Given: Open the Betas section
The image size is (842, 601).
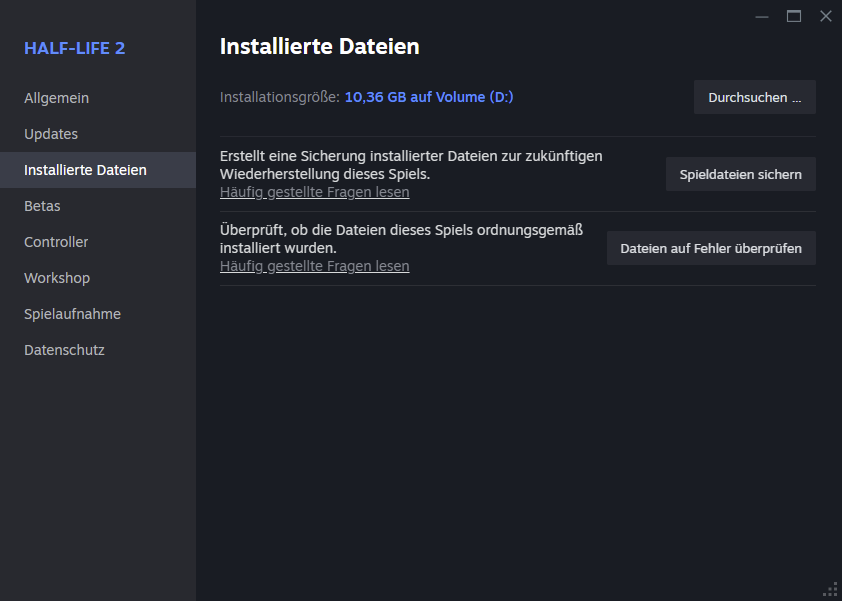Looking at the screenshot, I should [x=42, y=206].
